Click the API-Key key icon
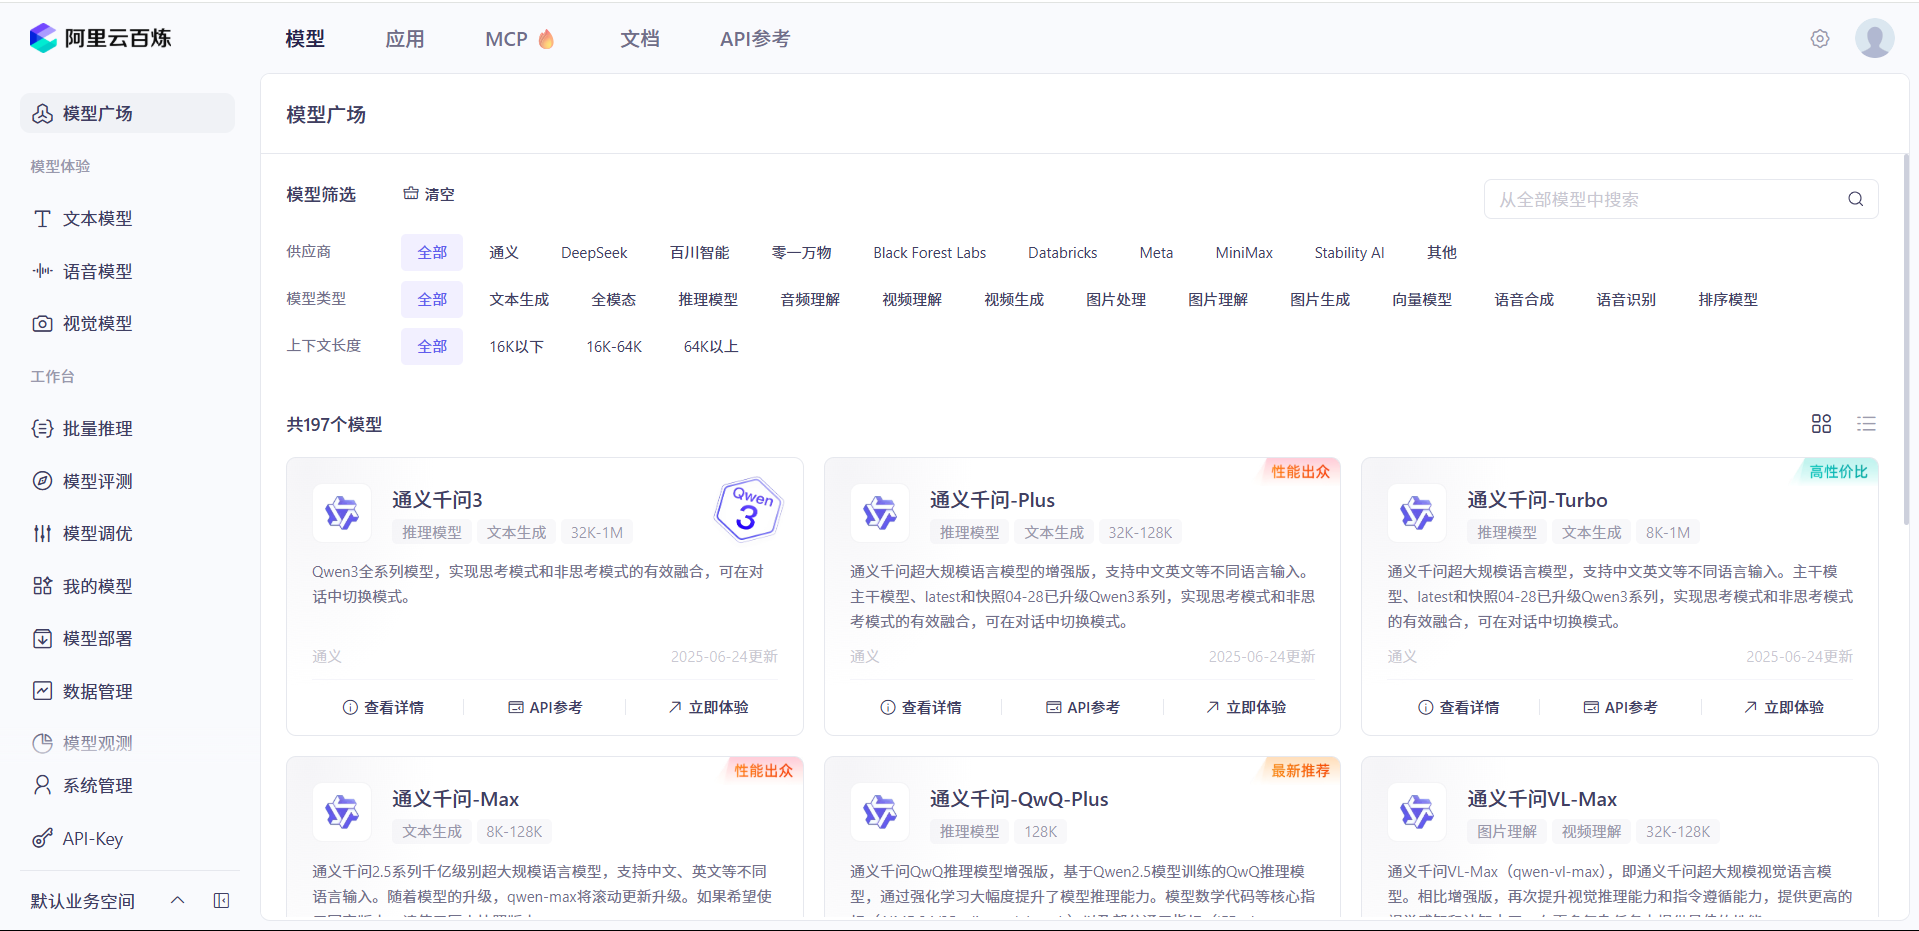The height and width of the screenshot is (931, 1919). coord(42,838)
